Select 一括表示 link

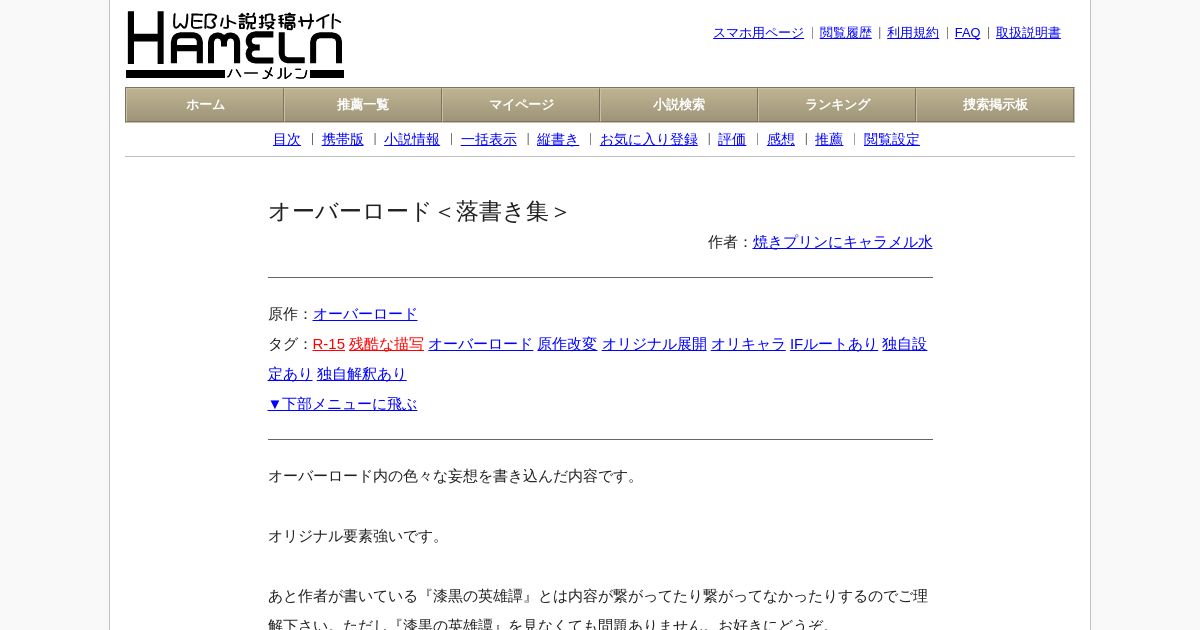pyautogui.click(x=489, y=140)
